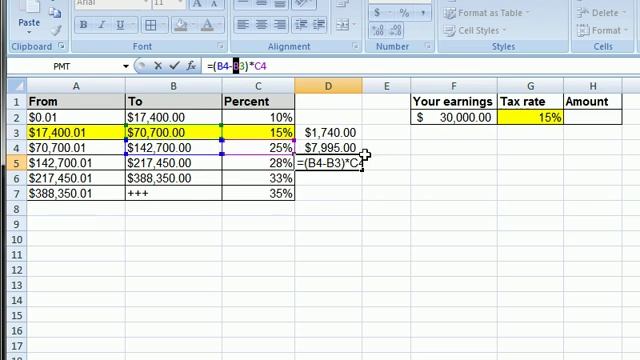The width and height of the screenshot is (640, 360).
Task: Expand the Borders dropdown arrow
Action: click(163, 25)
